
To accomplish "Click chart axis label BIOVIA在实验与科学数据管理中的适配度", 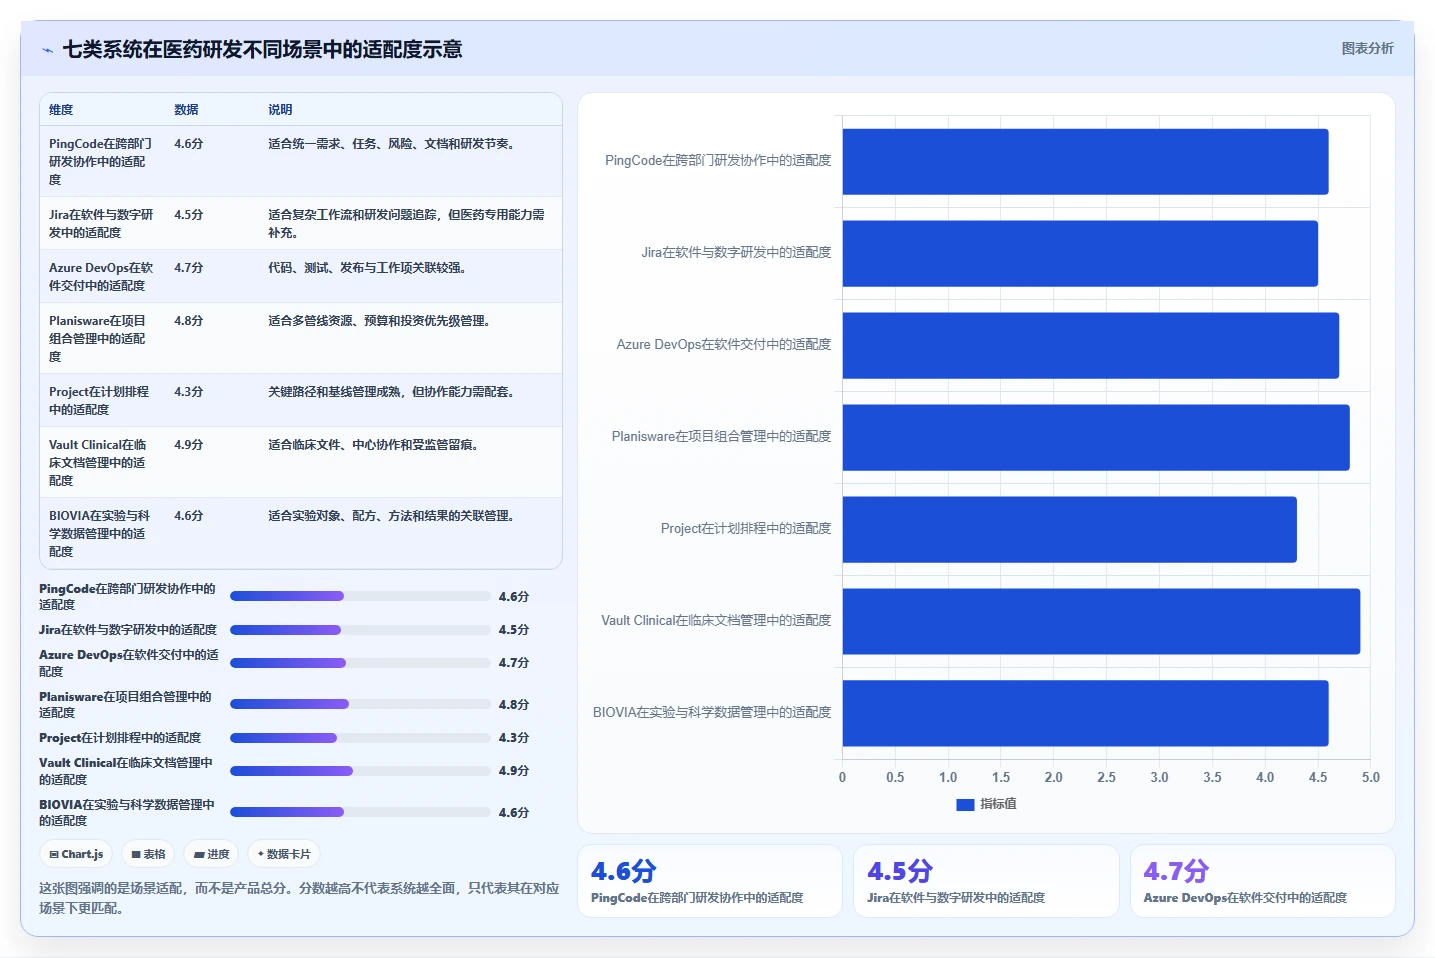I will pyautogui.click(x=712, y=713).
